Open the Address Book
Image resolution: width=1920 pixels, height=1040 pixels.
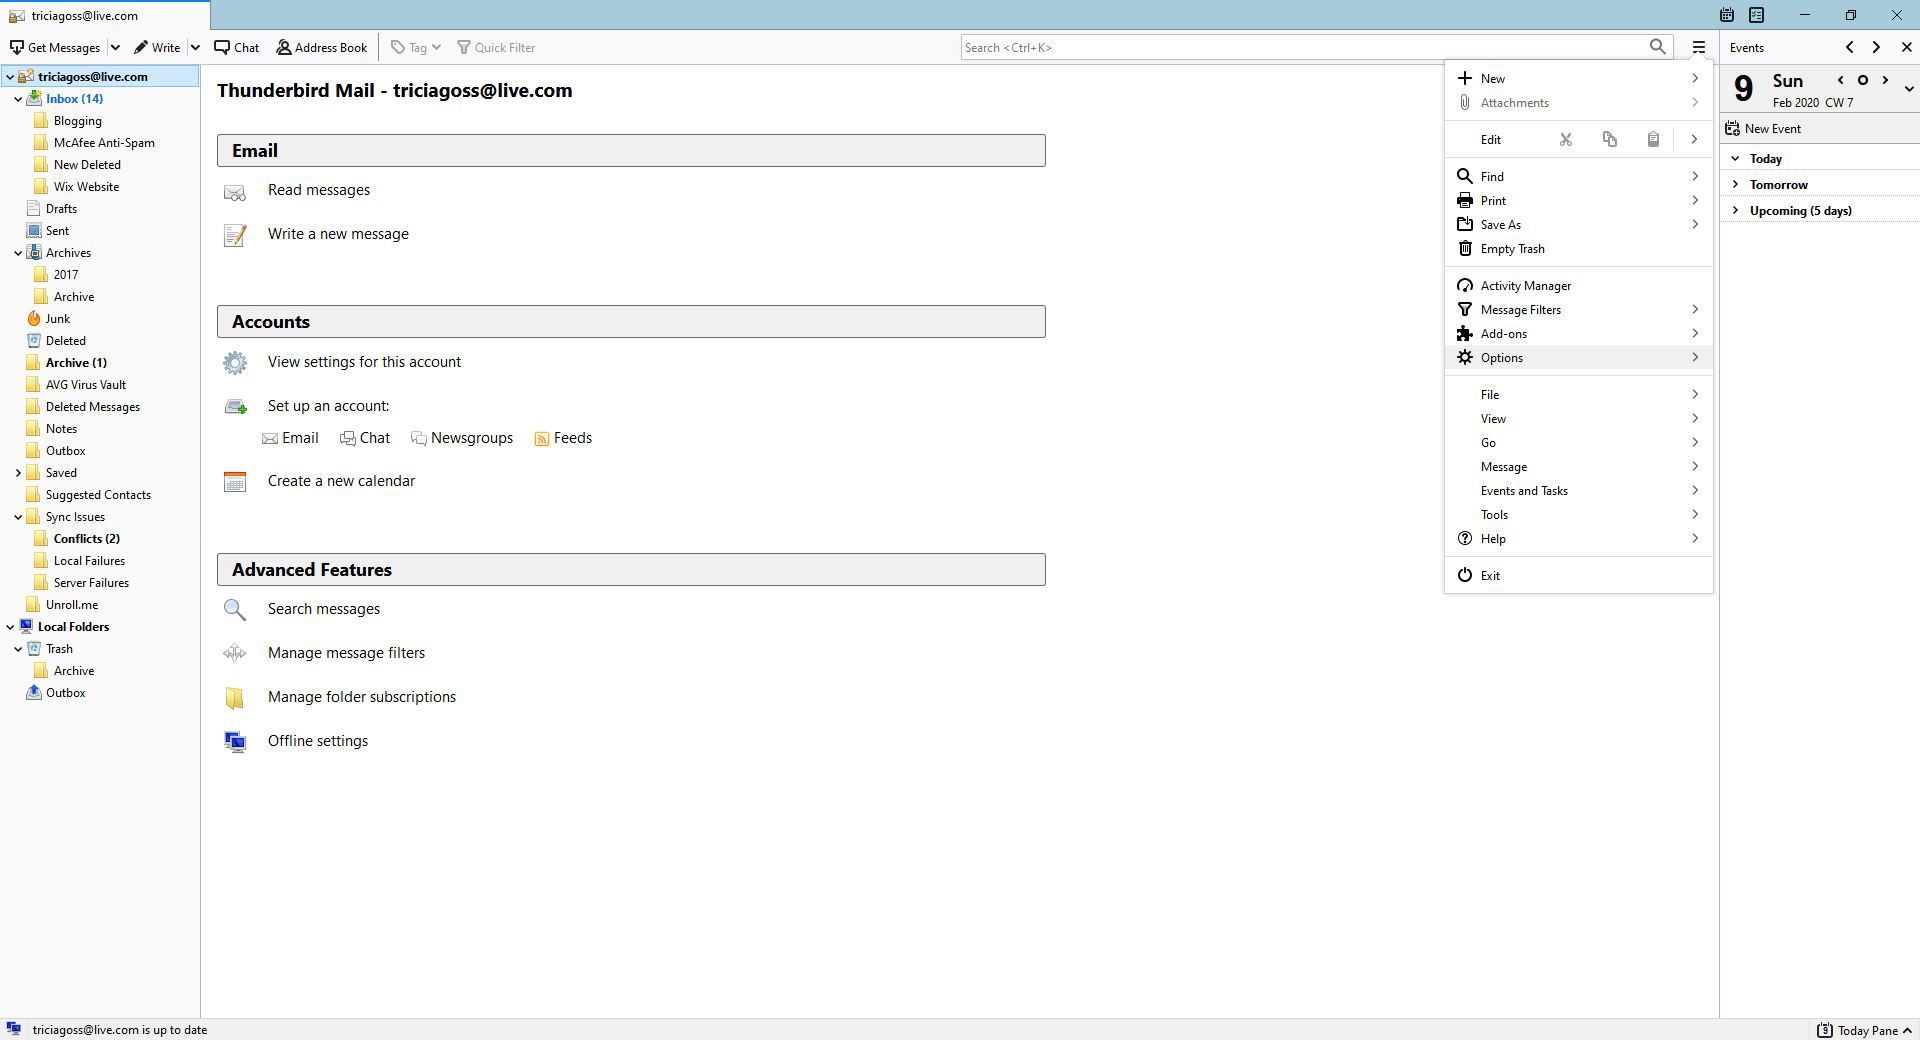[322, 47]
